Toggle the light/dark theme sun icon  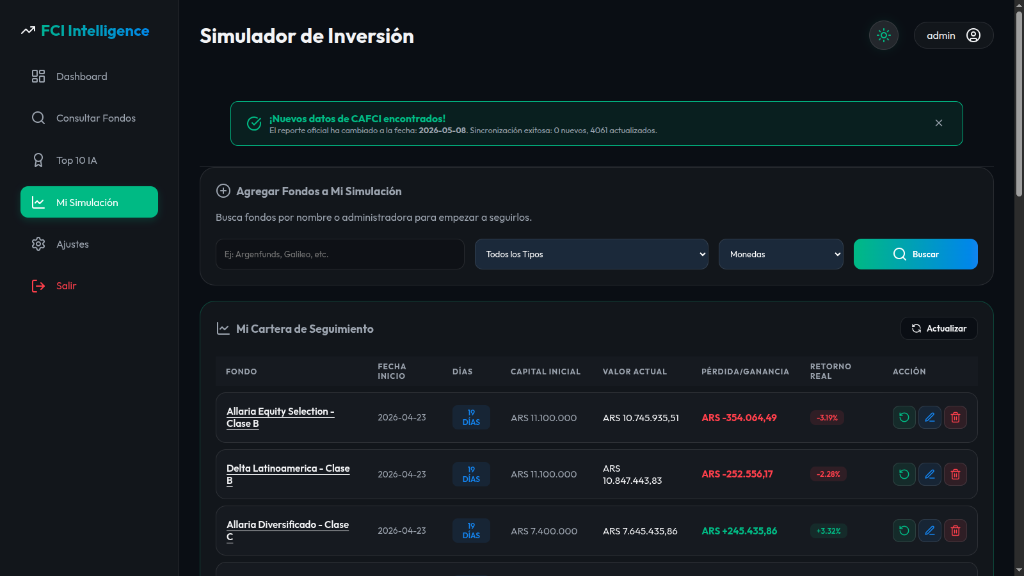884,35
